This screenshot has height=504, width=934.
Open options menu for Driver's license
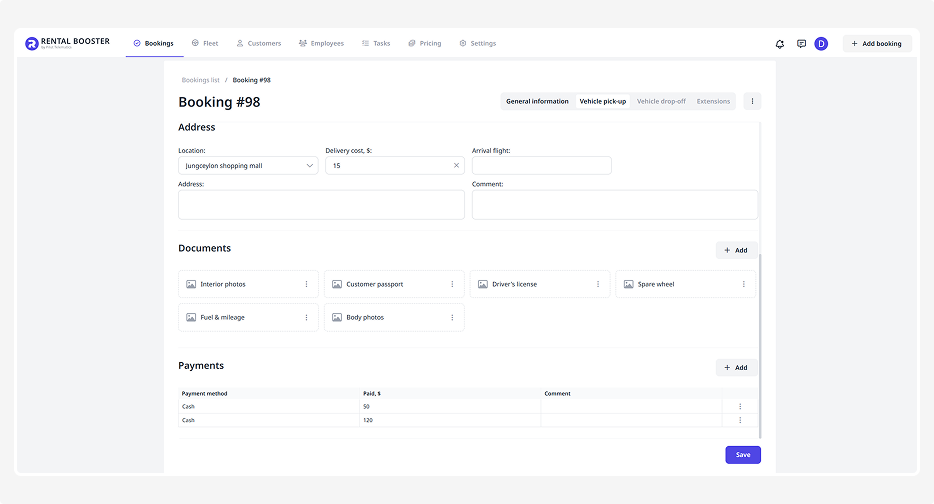(x=598, y=284)
